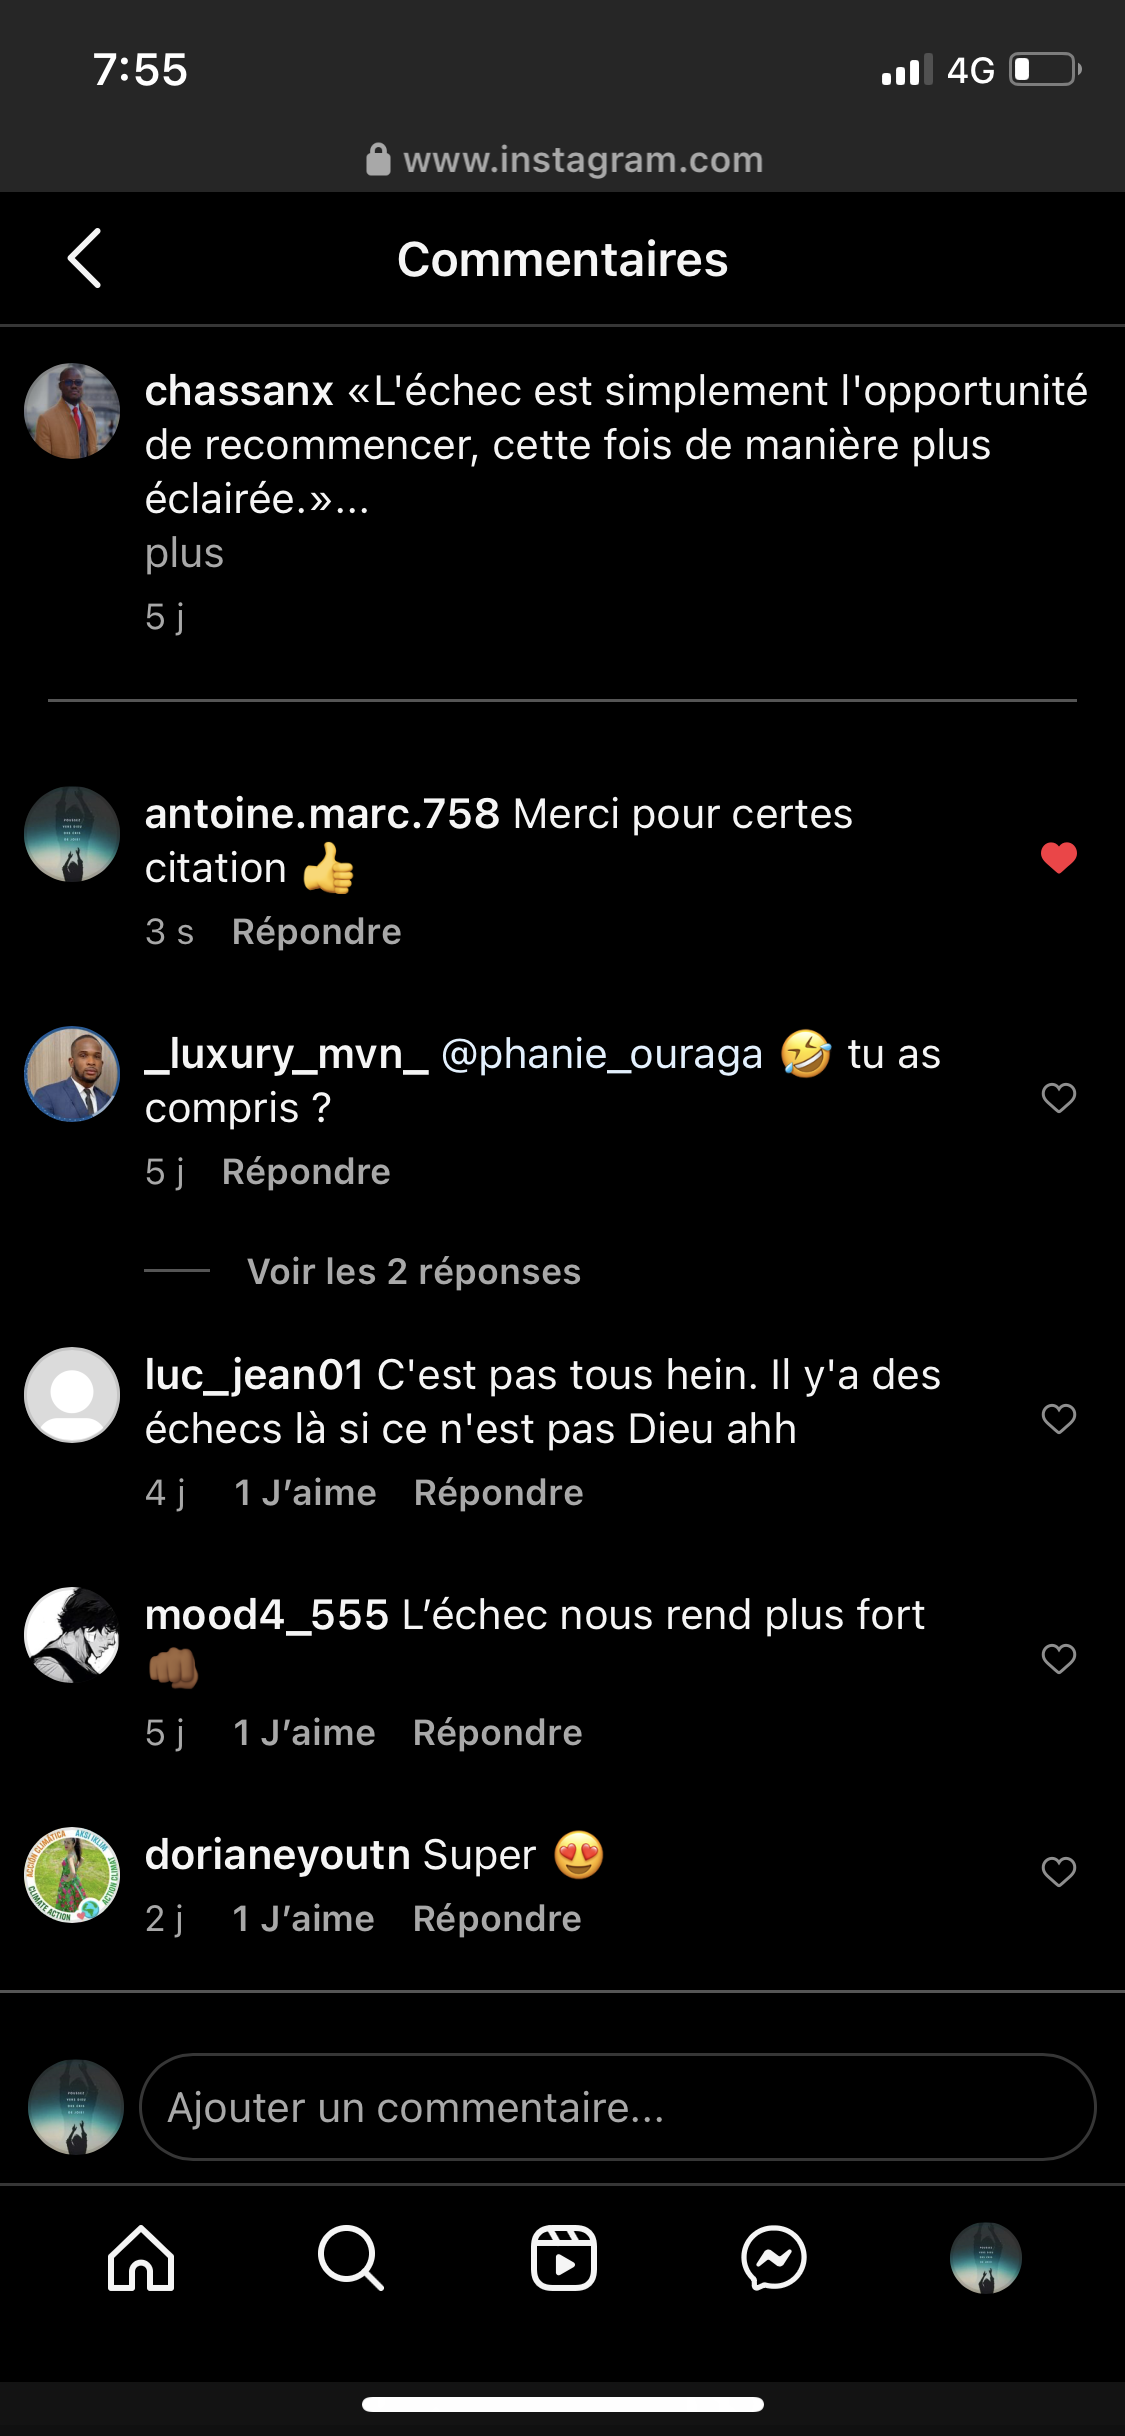Open the @phanie_ouraga mention
The width and height of the screenshot is (1125, 2436).
(x=601, y=1054)
